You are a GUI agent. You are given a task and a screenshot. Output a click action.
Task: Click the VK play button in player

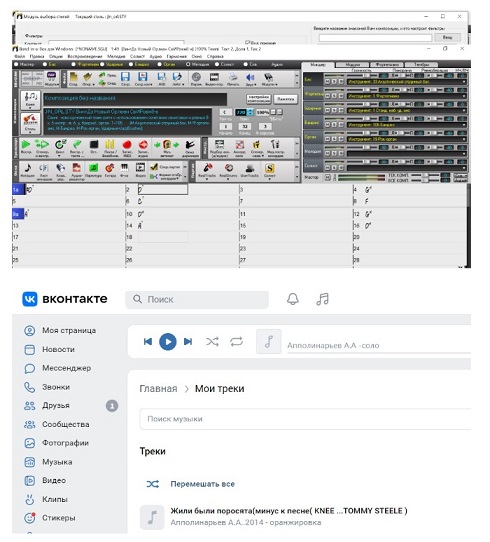pyautogui.click(x=168, y=342)
